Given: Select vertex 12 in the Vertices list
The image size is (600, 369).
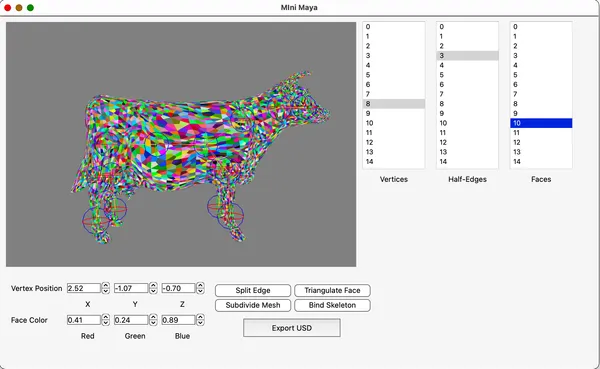Looking at the screenshot, I should (x=394, y=142).
